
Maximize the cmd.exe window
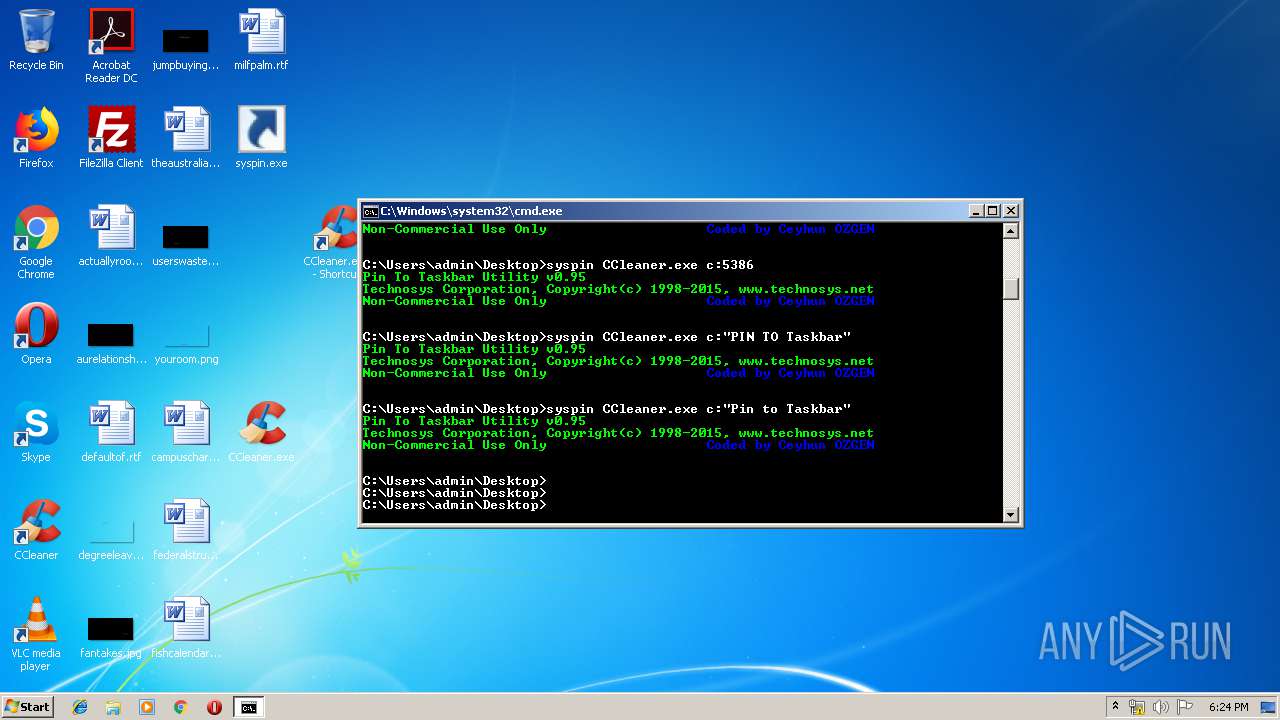pyautogui.click(x=993, y=211)
